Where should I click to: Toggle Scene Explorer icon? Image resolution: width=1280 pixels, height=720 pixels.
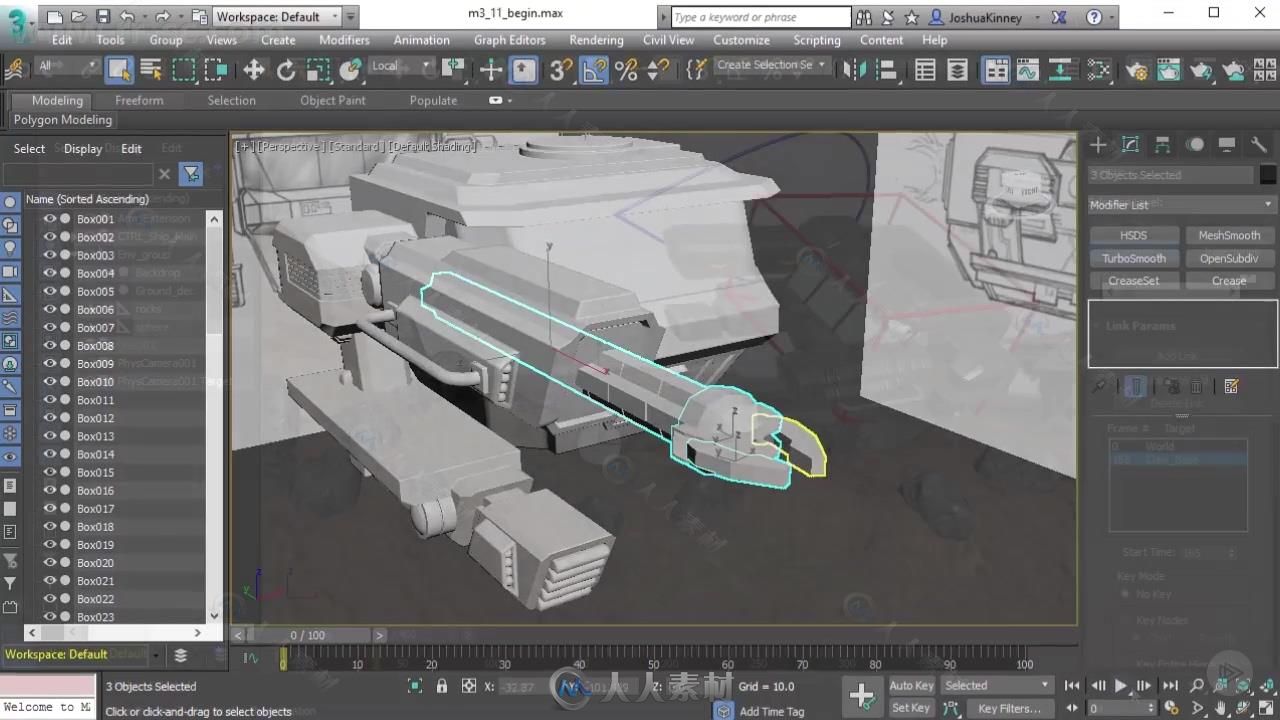925,69
